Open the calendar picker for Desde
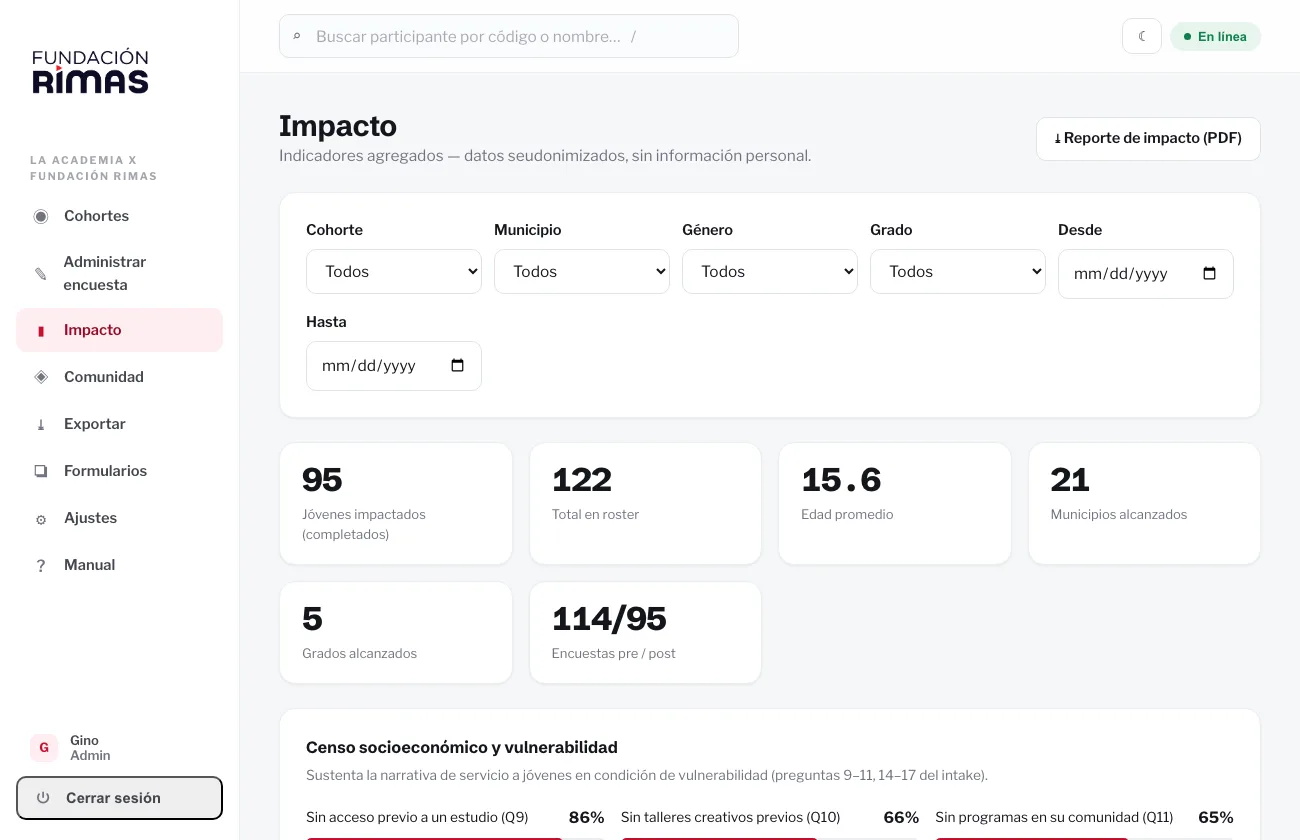Screen dimensions: 1300x840 pyautogui.click(x=1209, y=273)
